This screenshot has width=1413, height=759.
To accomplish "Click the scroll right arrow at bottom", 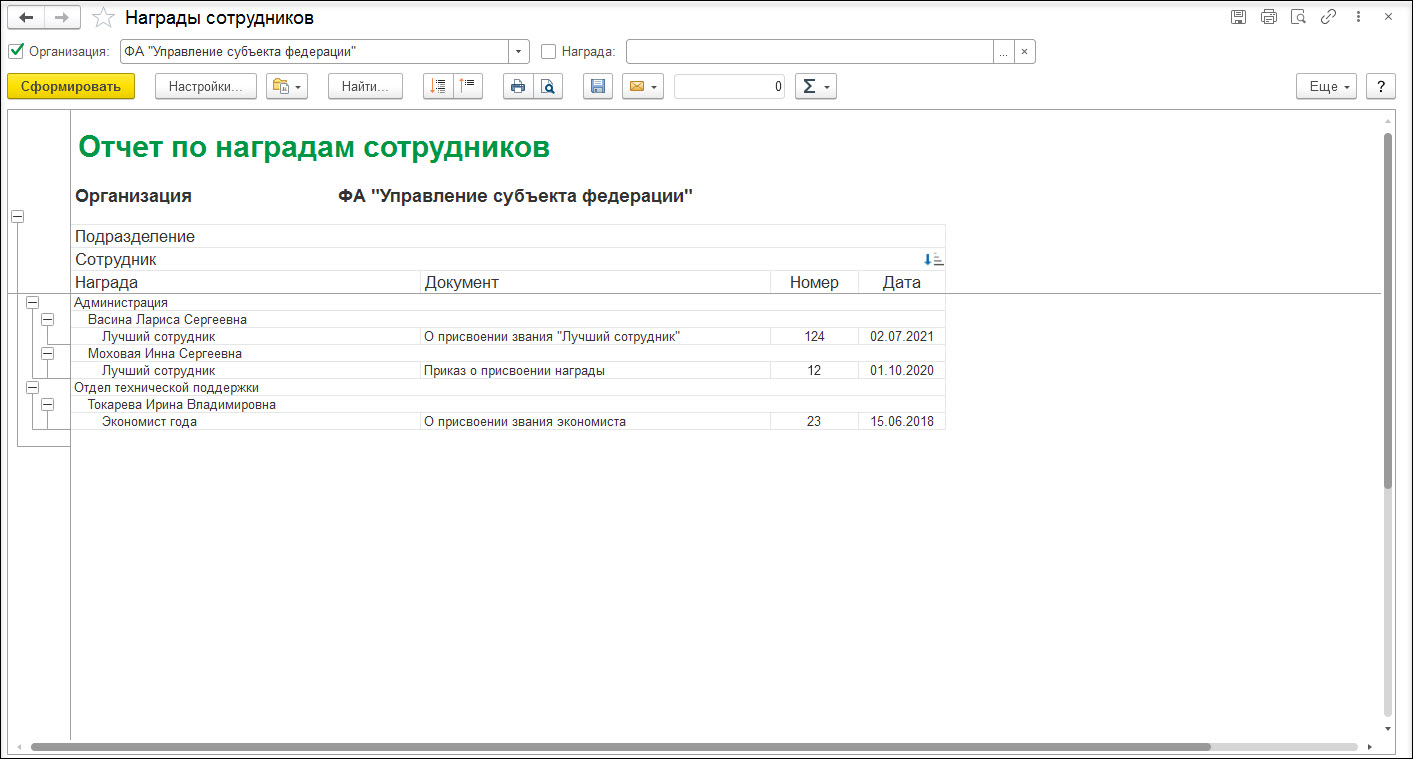I will point(1368,747).
